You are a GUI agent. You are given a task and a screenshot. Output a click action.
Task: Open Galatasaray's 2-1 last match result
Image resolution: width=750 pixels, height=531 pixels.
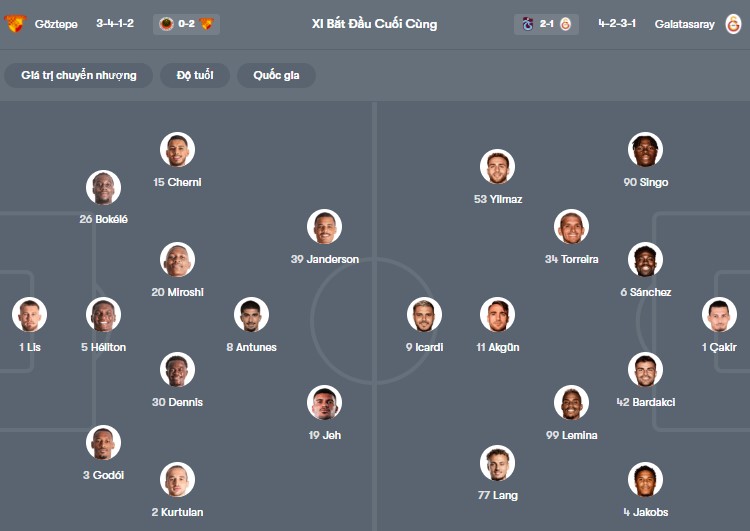click(546, 24)
